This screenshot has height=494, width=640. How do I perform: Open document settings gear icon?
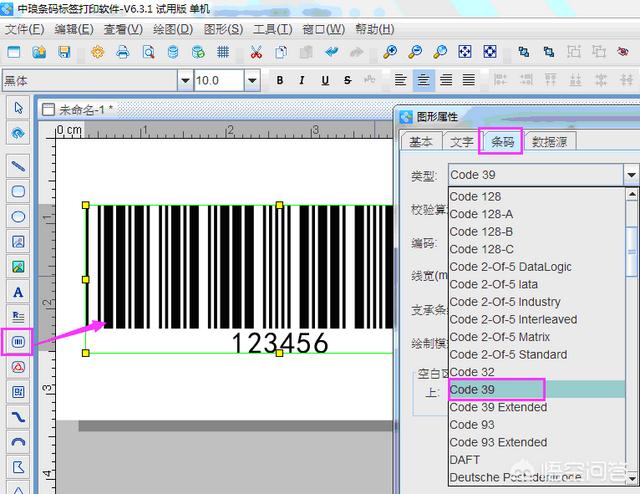click(x=98, y=52)
